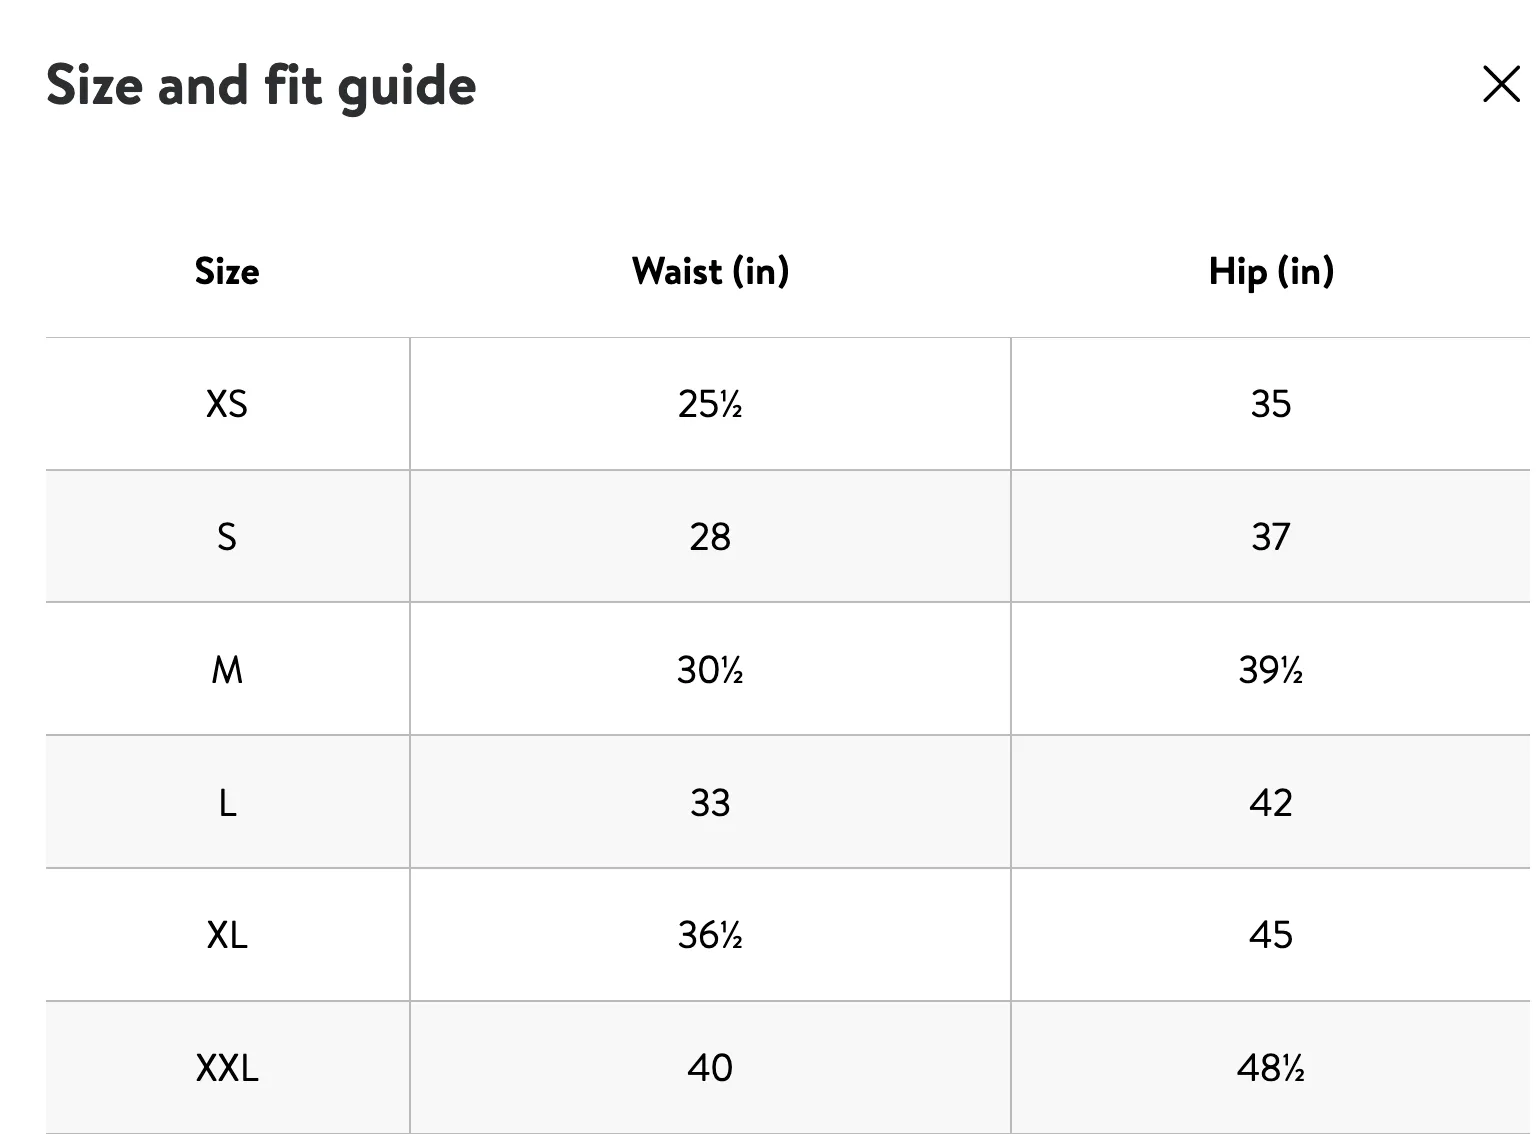Image resolution: width=1540 pixels, height=1134 pixels.
Task: Click the 39½ hip value for M
Action: click(1271, 669)
